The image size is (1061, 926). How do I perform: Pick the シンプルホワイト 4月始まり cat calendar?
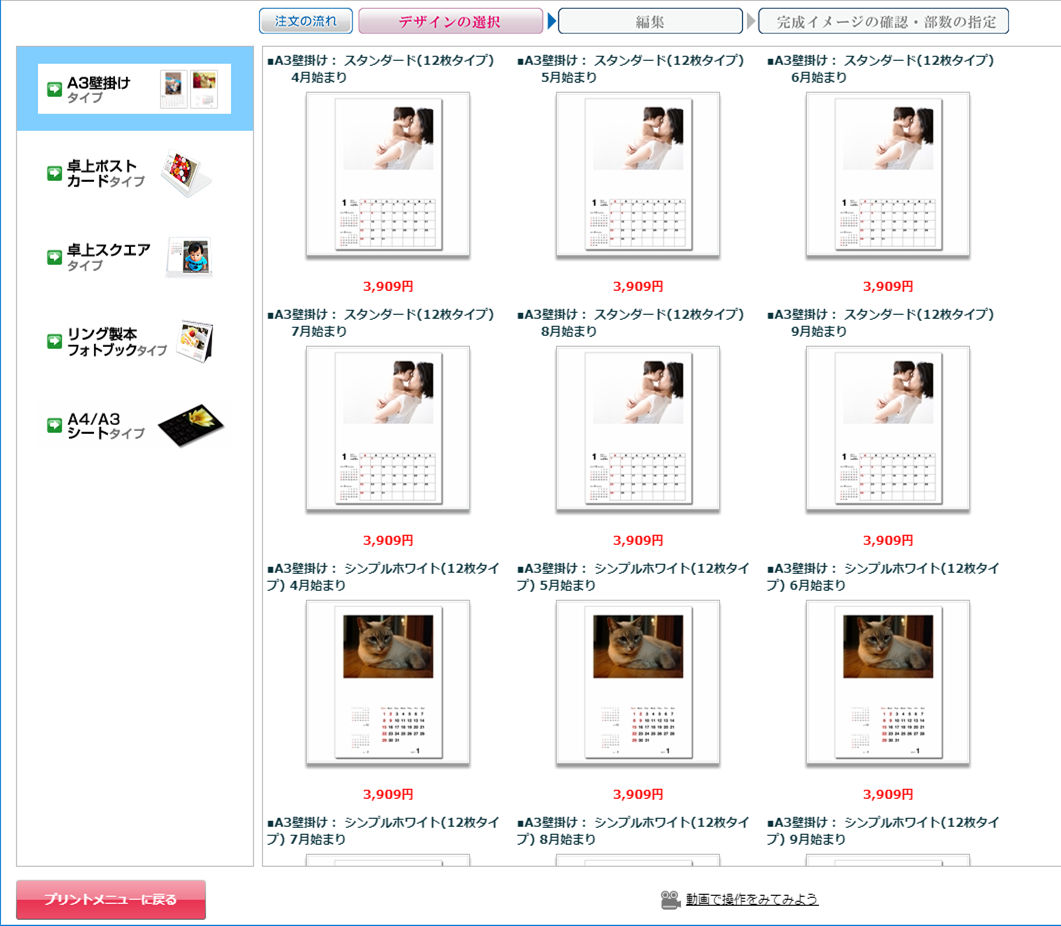tap(388, 683)
